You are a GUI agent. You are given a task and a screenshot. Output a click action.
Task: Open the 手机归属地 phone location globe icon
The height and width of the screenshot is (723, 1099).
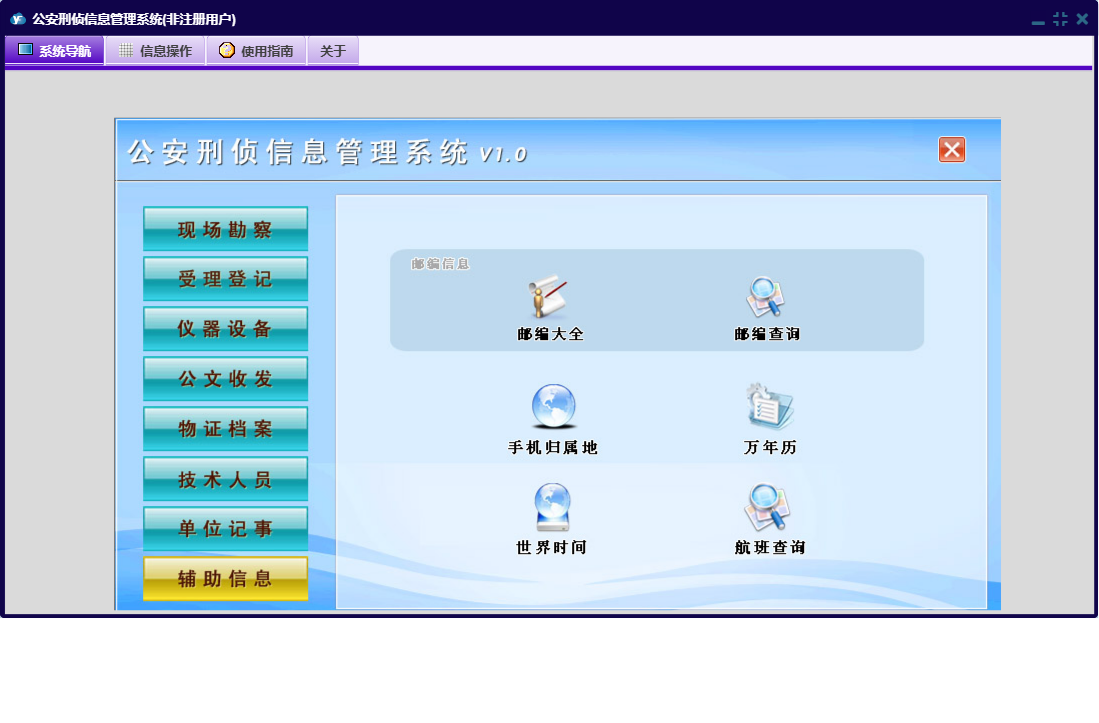point(553,408)
